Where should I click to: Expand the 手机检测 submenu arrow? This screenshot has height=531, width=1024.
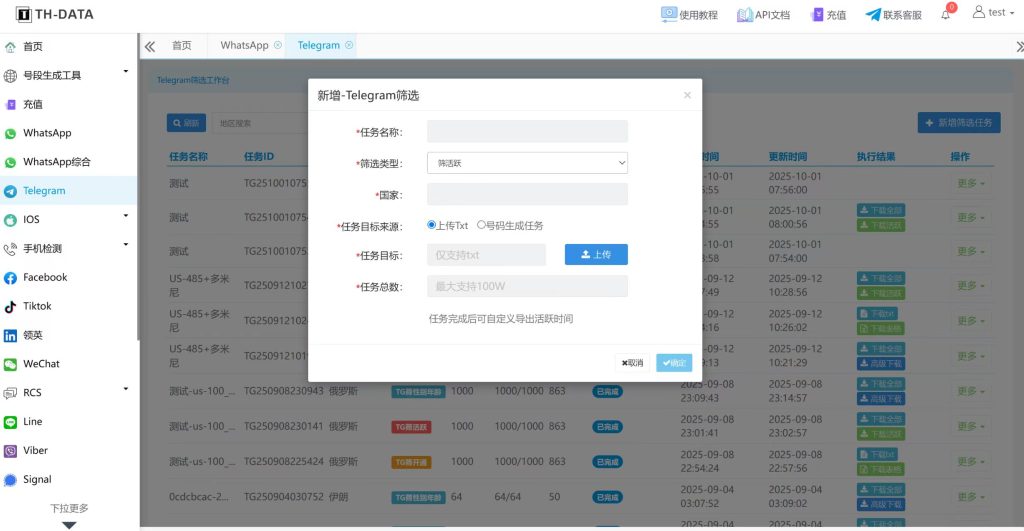tap(126, 244)
